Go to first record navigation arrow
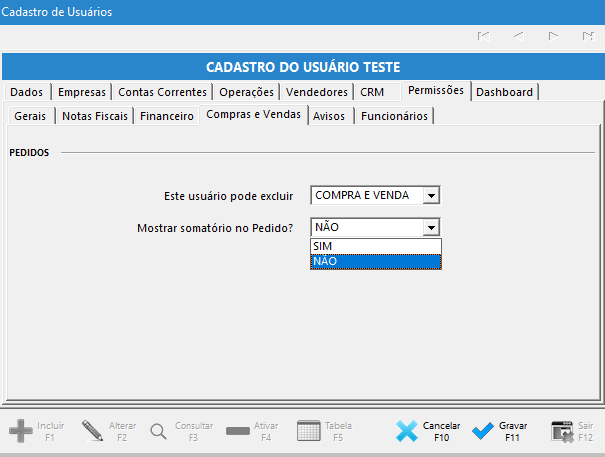The image size is (605, 457). [483, 36]
